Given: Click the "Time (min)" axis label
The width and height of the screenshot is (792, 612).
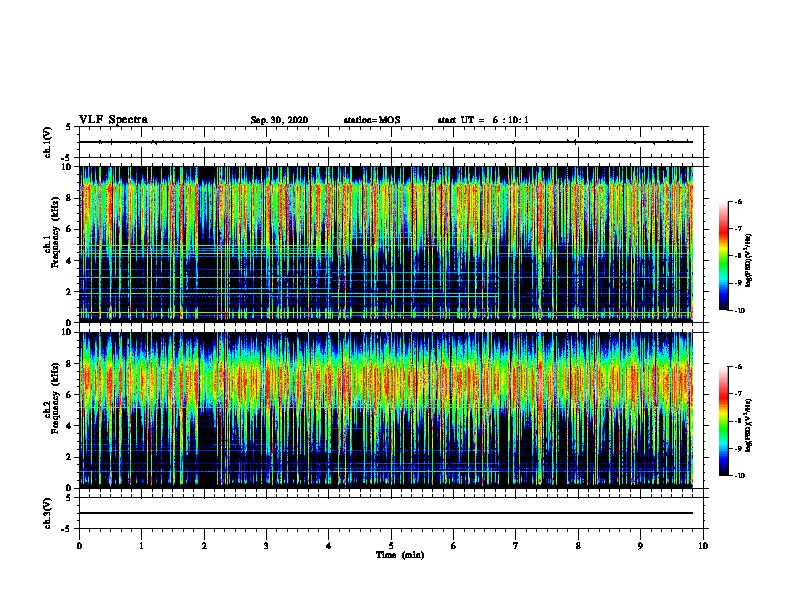Looking at the screenshot, I should (x=400, y=555).
